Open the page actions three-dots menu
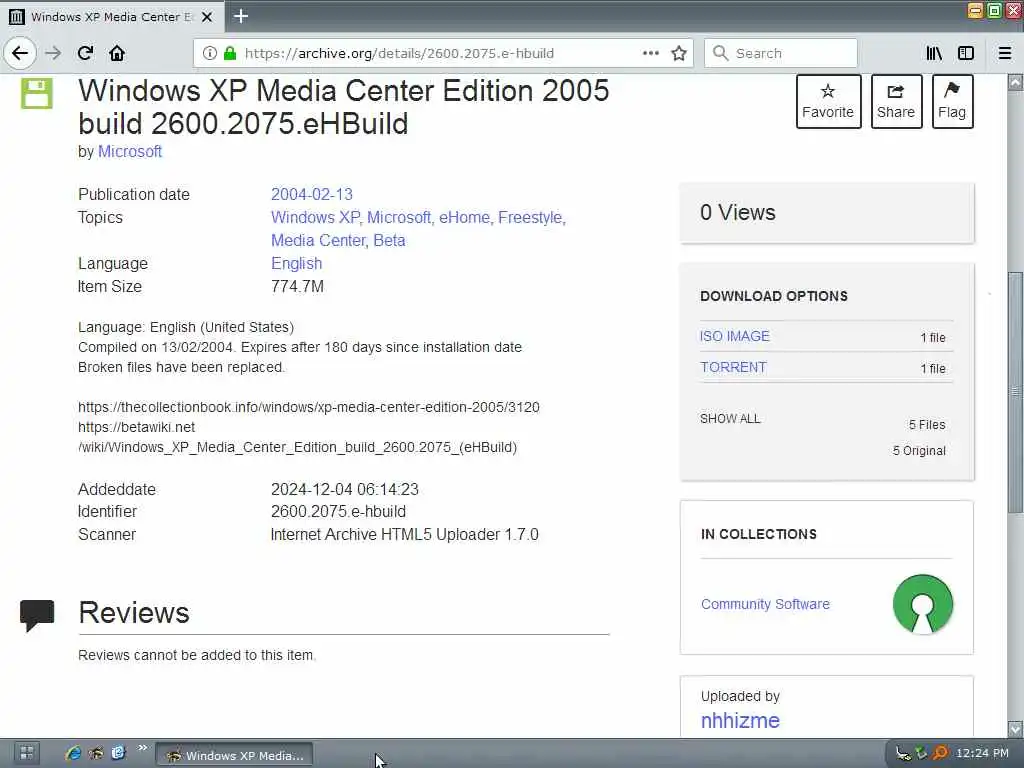Image resolution: width=1024 pixels, height=768 pixels. [650, 53]
